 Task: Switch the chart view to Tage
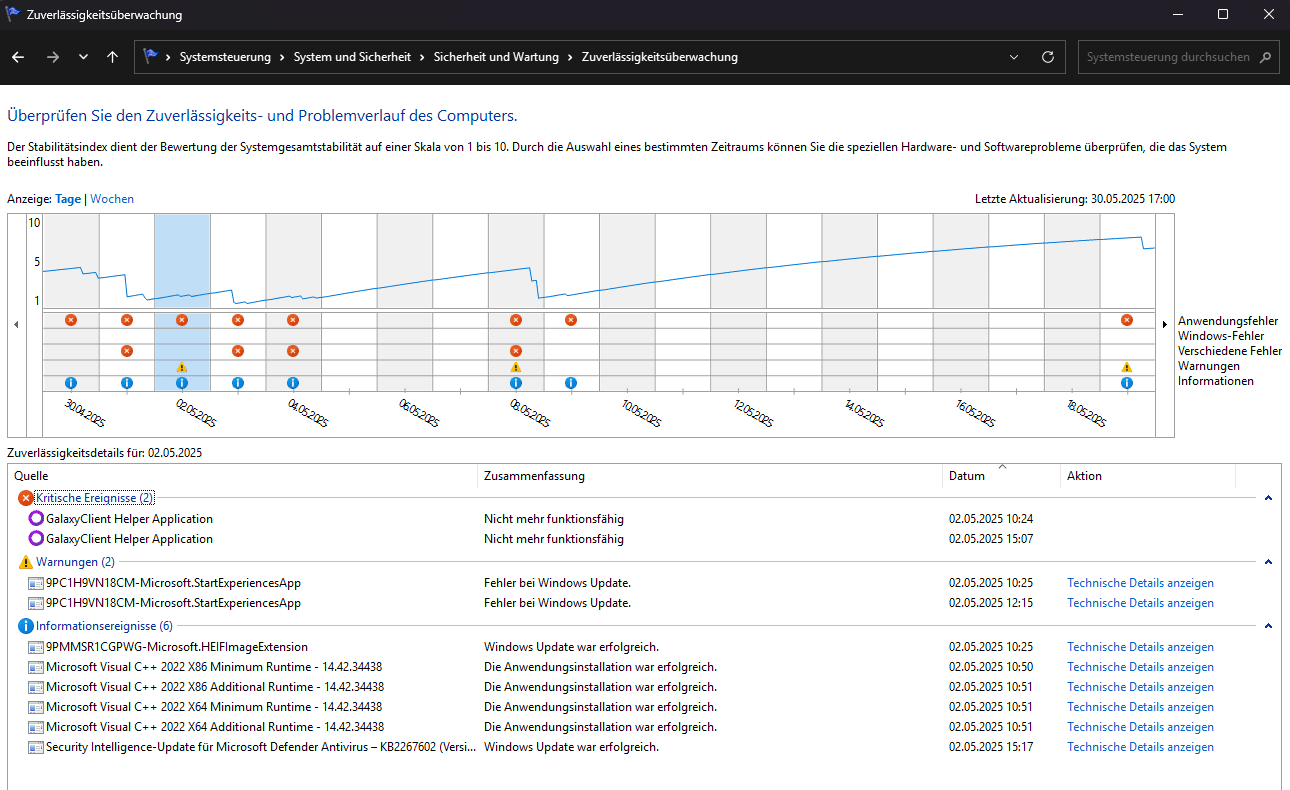point(68,199)
